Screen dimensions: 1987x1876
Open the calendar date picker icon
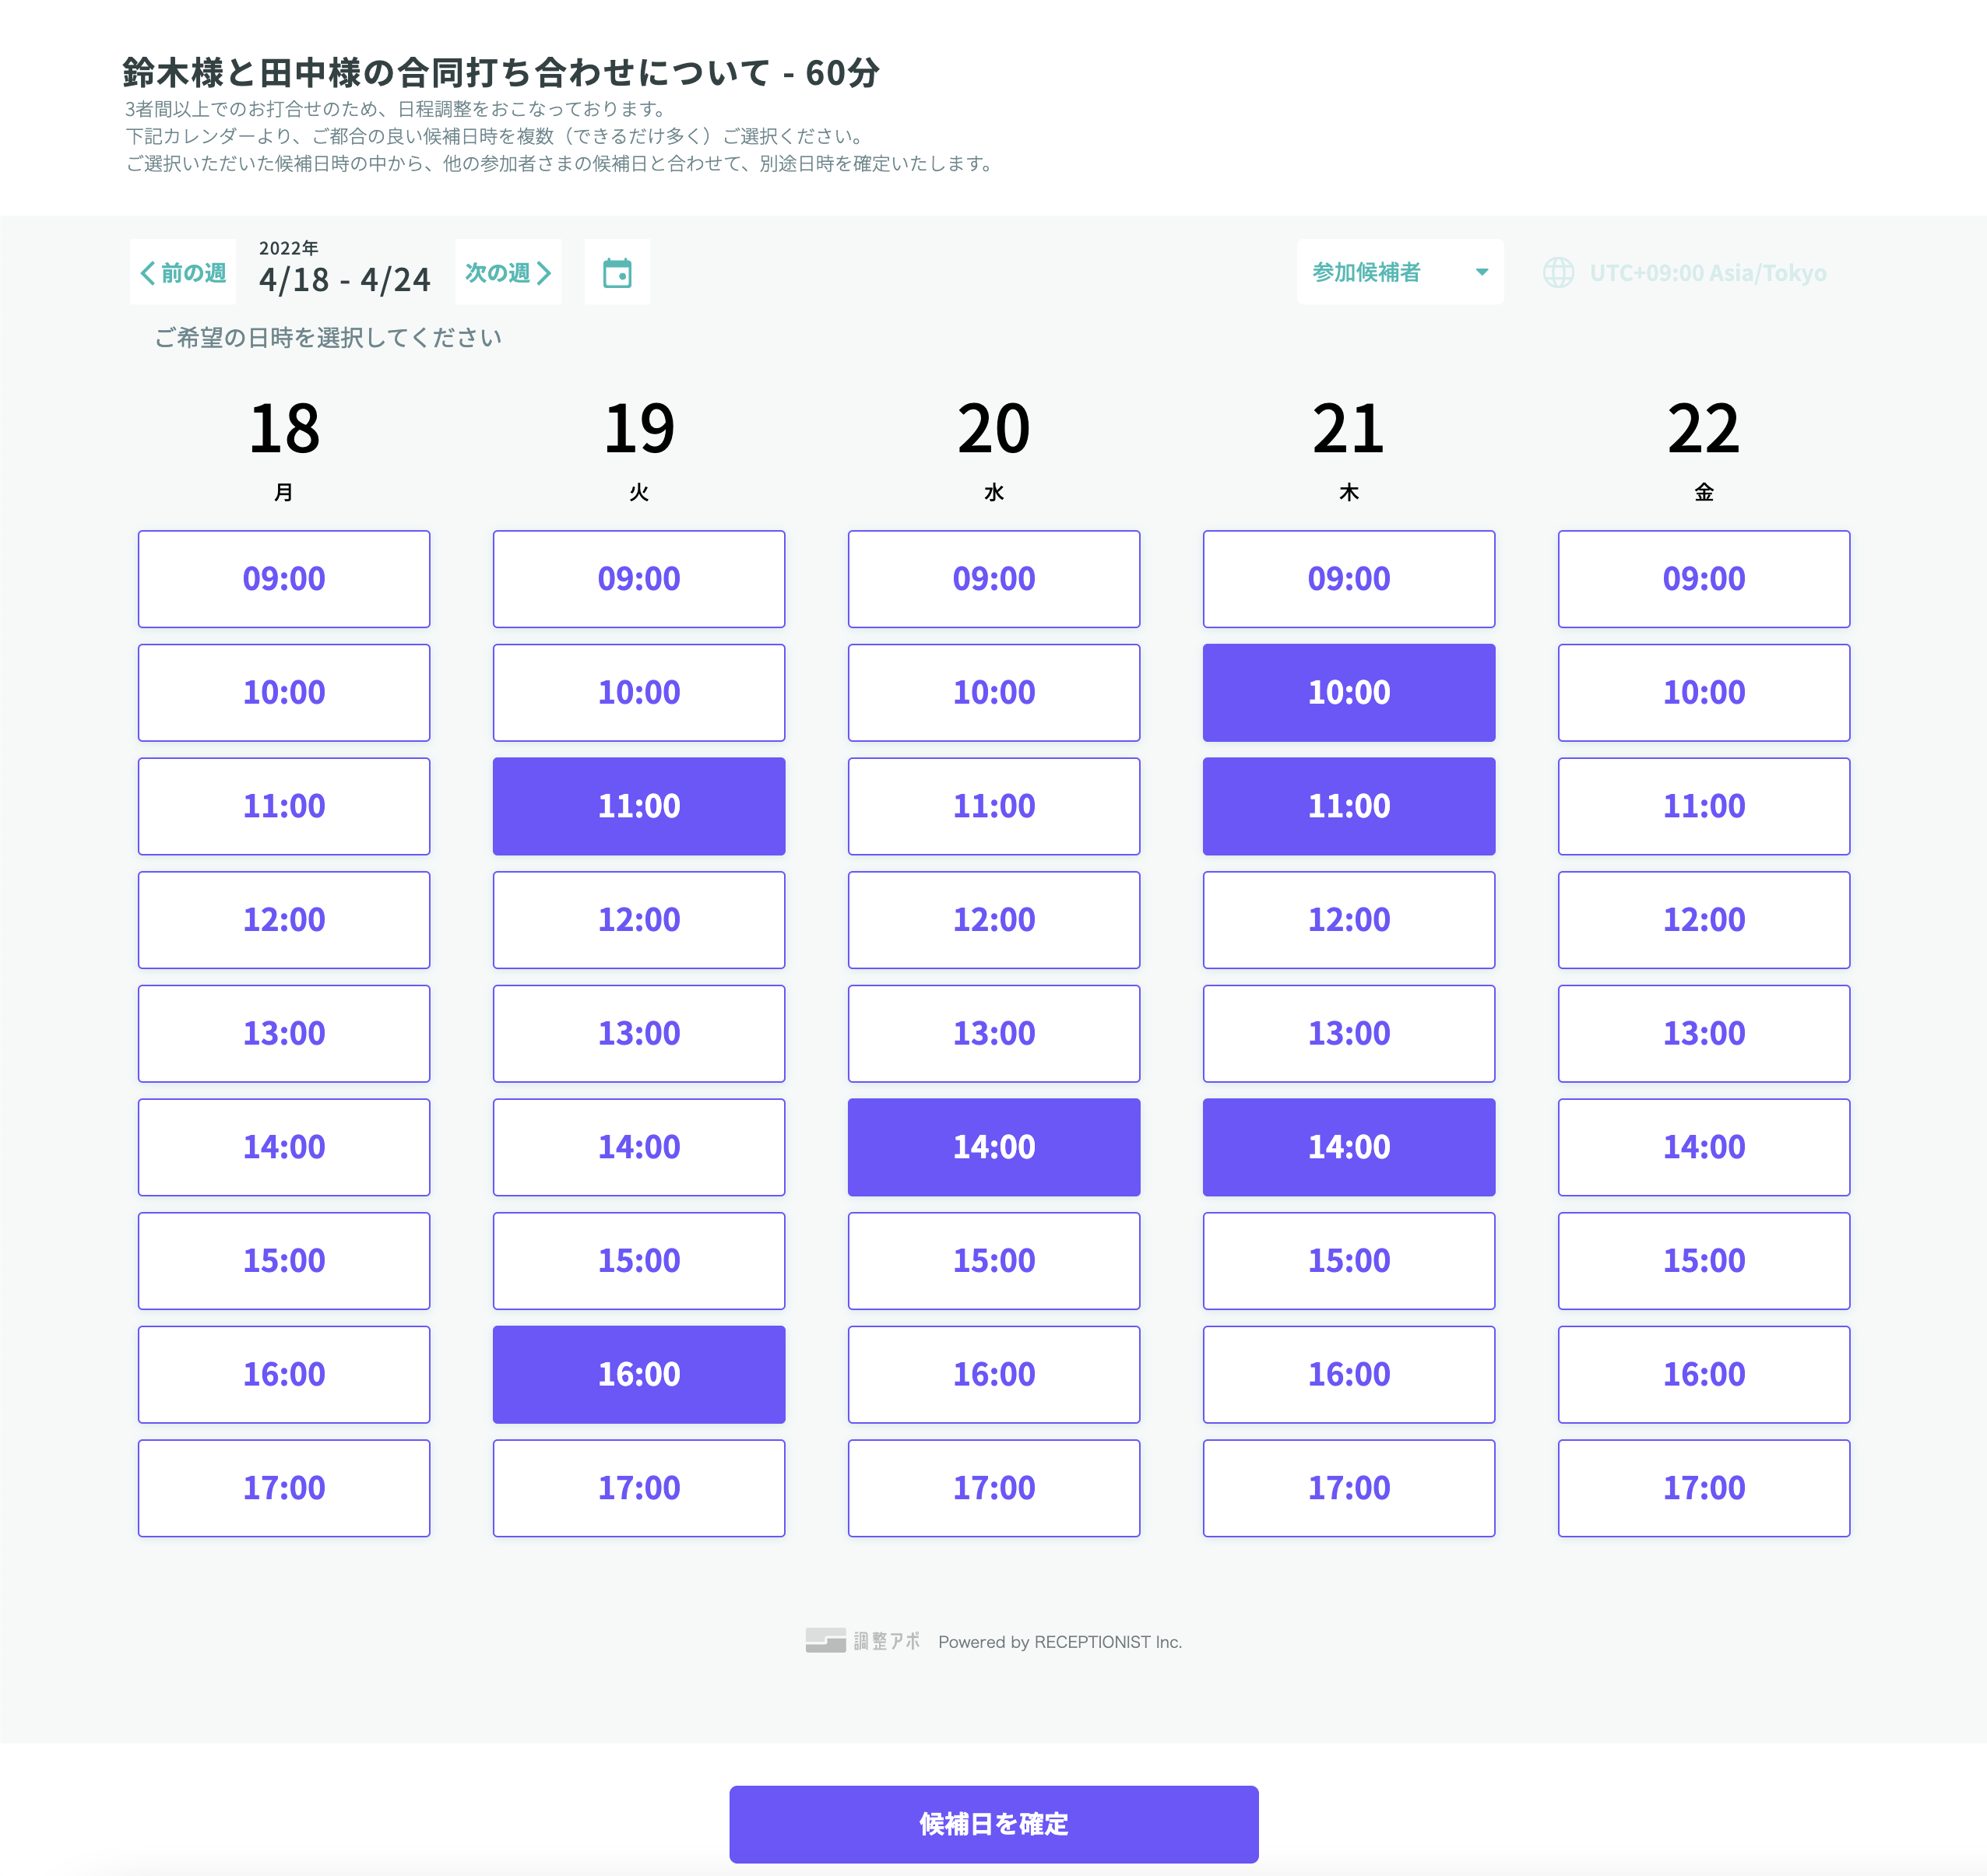point(617,272)
